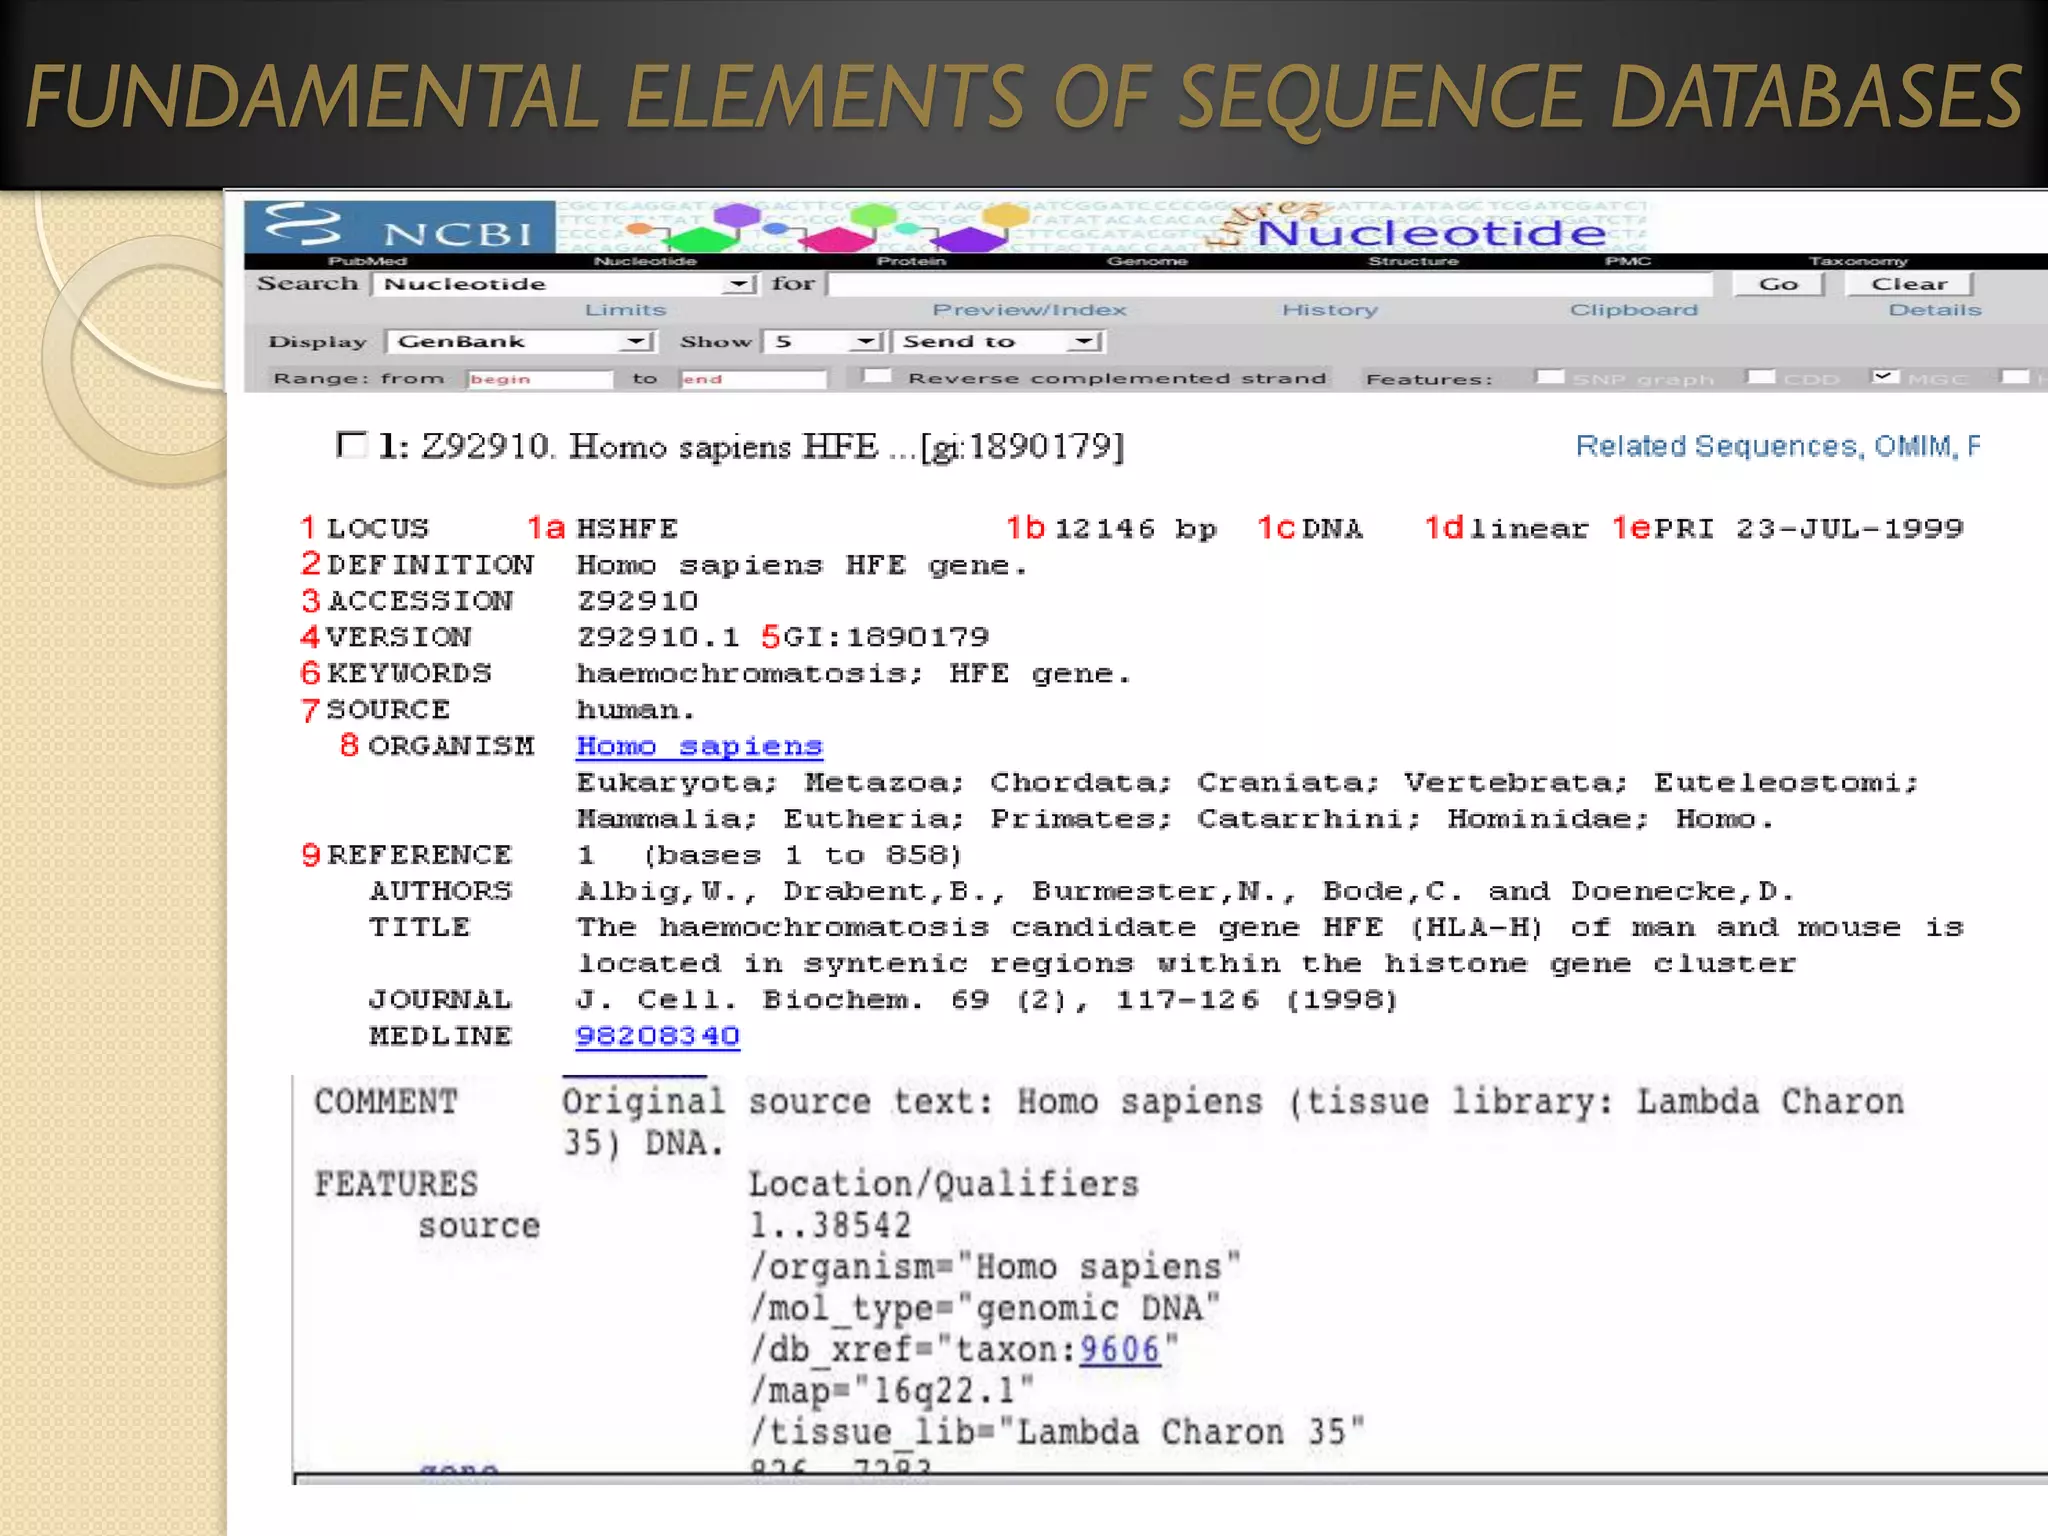Click the Clear button
The image size is (2048, 1536).
(x=1908, y=284)
